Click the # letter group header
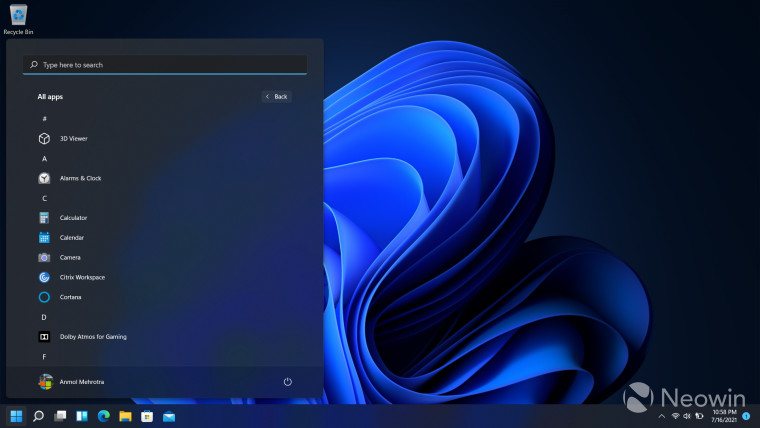 coord(44,119)
